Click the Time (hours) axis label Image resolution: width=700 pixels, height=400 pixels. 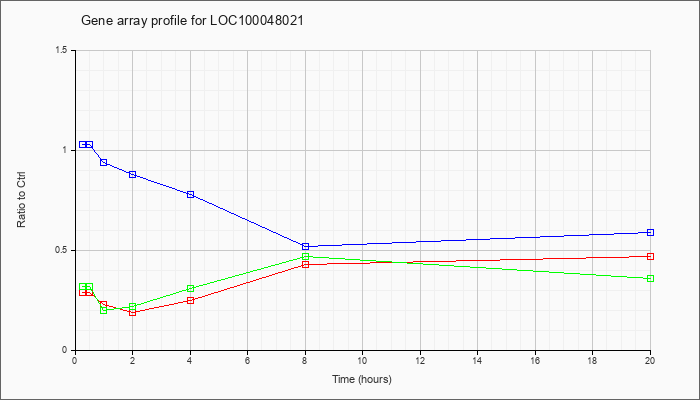click(x=362, y=379)
